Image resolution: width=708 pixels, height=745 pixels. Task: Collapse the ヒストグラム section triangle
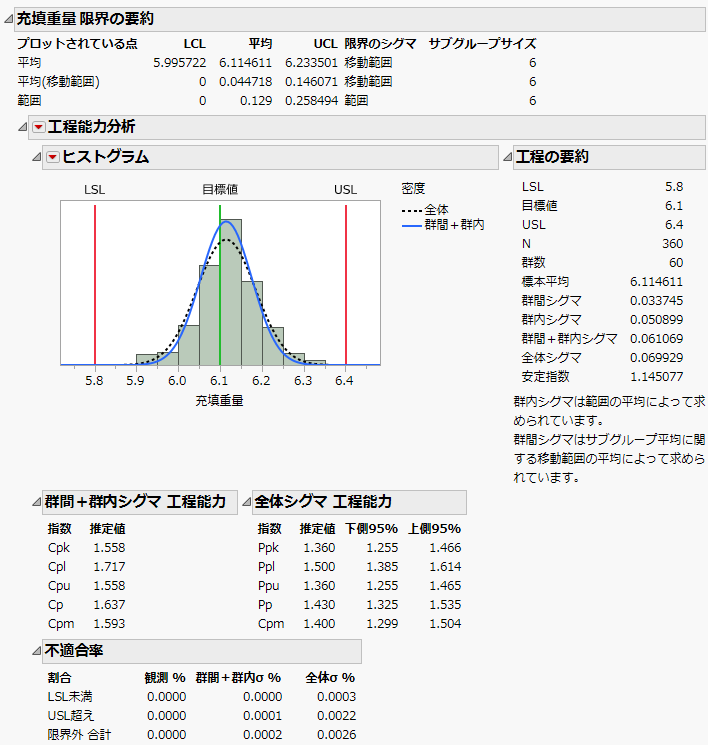click(x=36, y=157)
